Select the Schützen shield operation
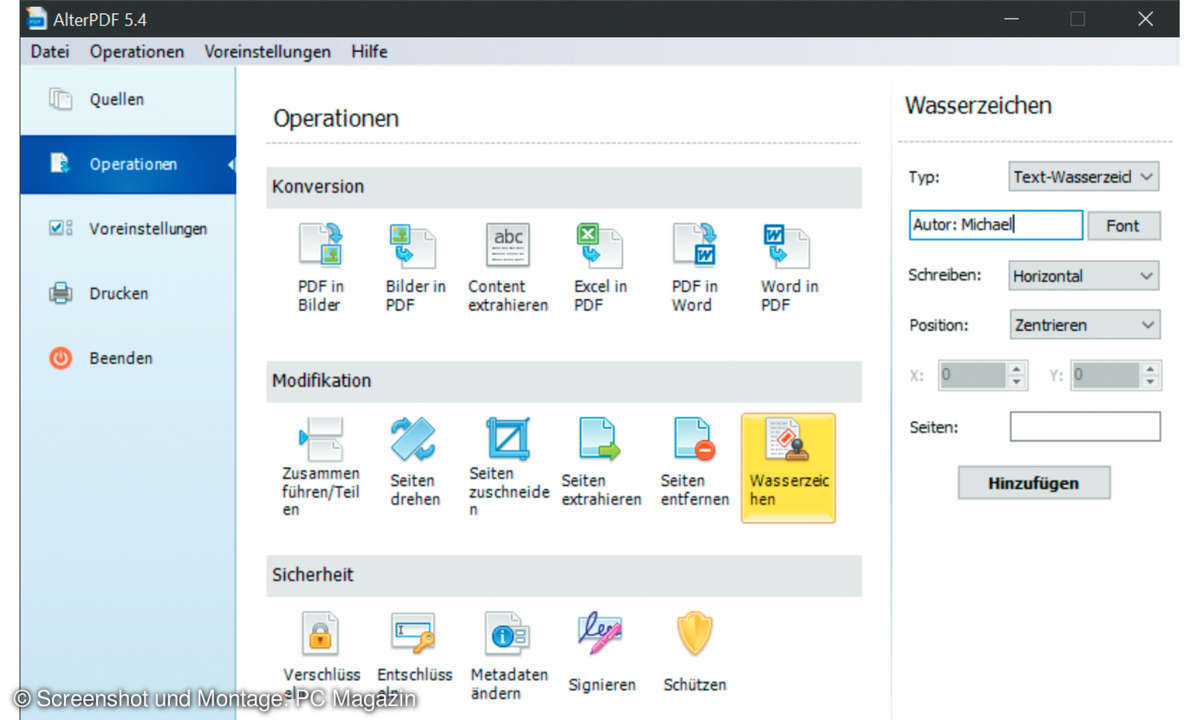The height and width of the screenshot is (720, 1200). tap(694, 652)
